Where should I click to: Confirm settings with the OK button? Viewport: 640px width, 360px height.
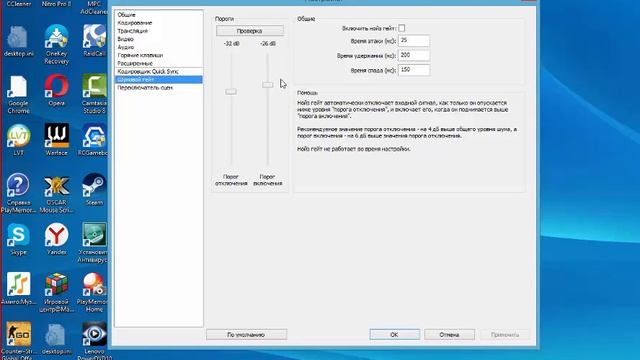(394, 335)
